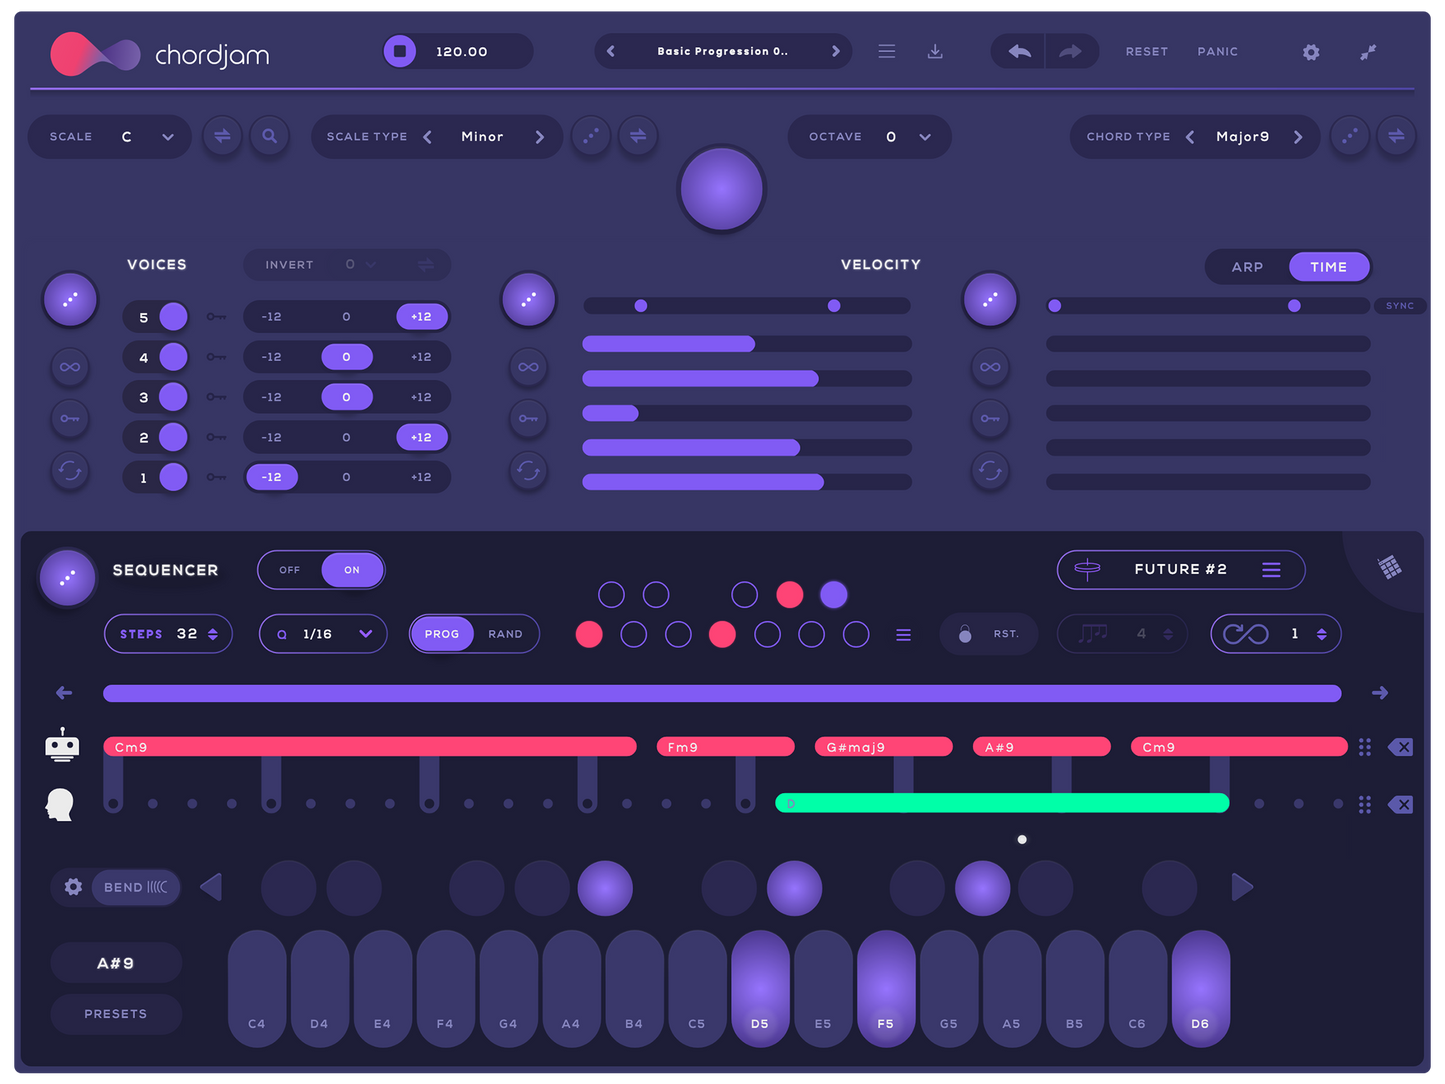Click the robot icon beside chord track
The height and width of the screenshot is (1084, 1445).
click(62, 745)
